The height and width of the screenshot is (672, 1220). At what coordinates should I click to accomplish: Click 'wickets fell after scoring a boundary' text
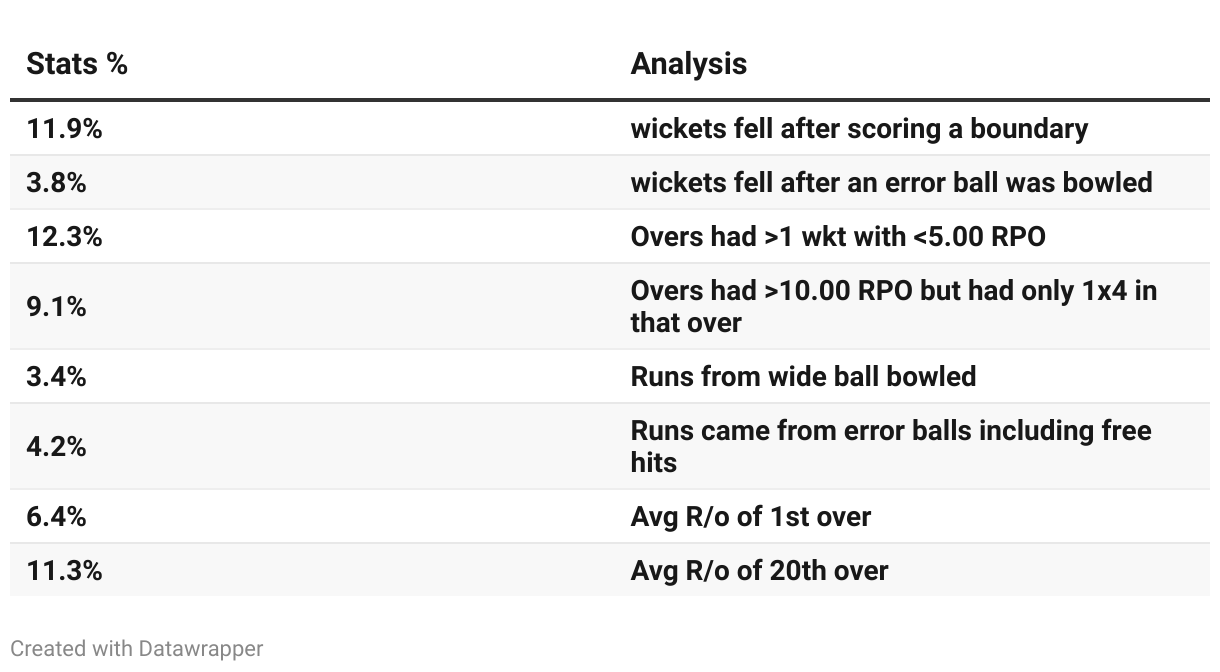(859, 129)
